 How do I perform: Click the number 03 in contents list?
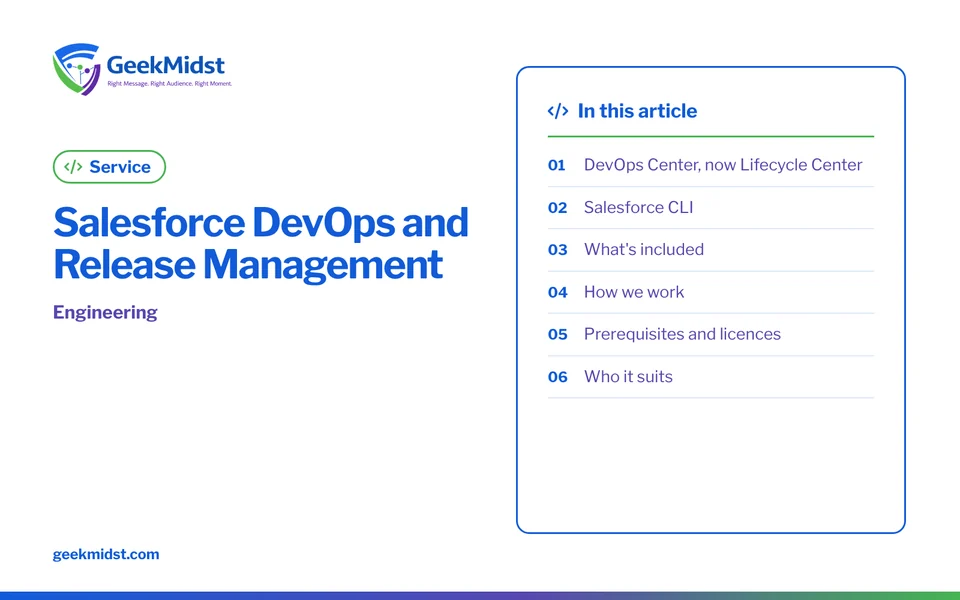tap(557, 250)
